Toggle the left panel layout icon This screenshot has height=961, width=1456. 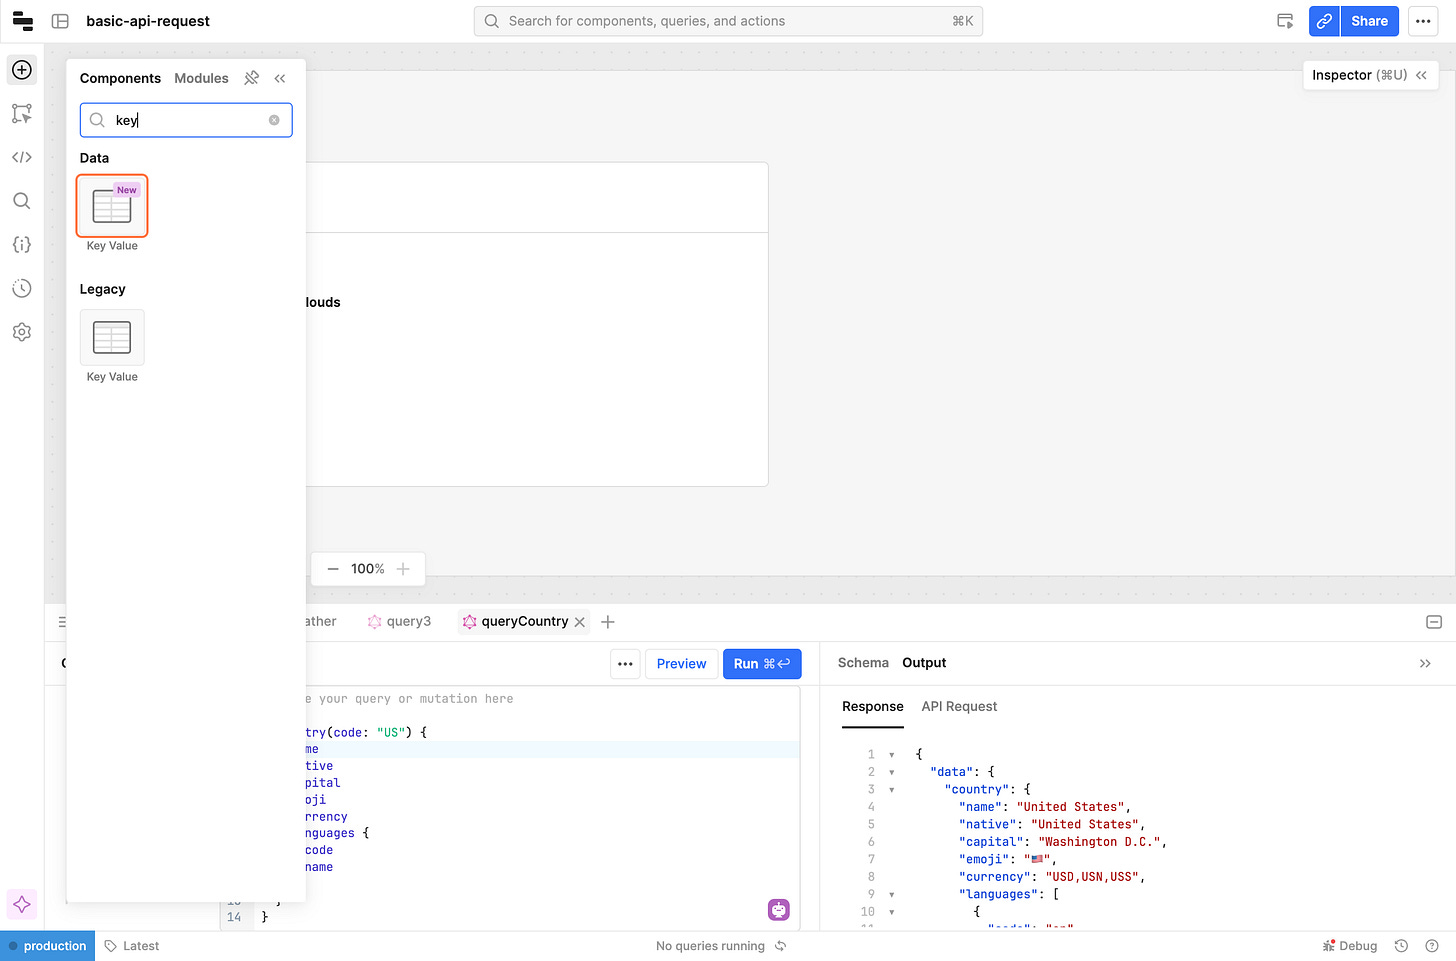(x=60, y=21)
